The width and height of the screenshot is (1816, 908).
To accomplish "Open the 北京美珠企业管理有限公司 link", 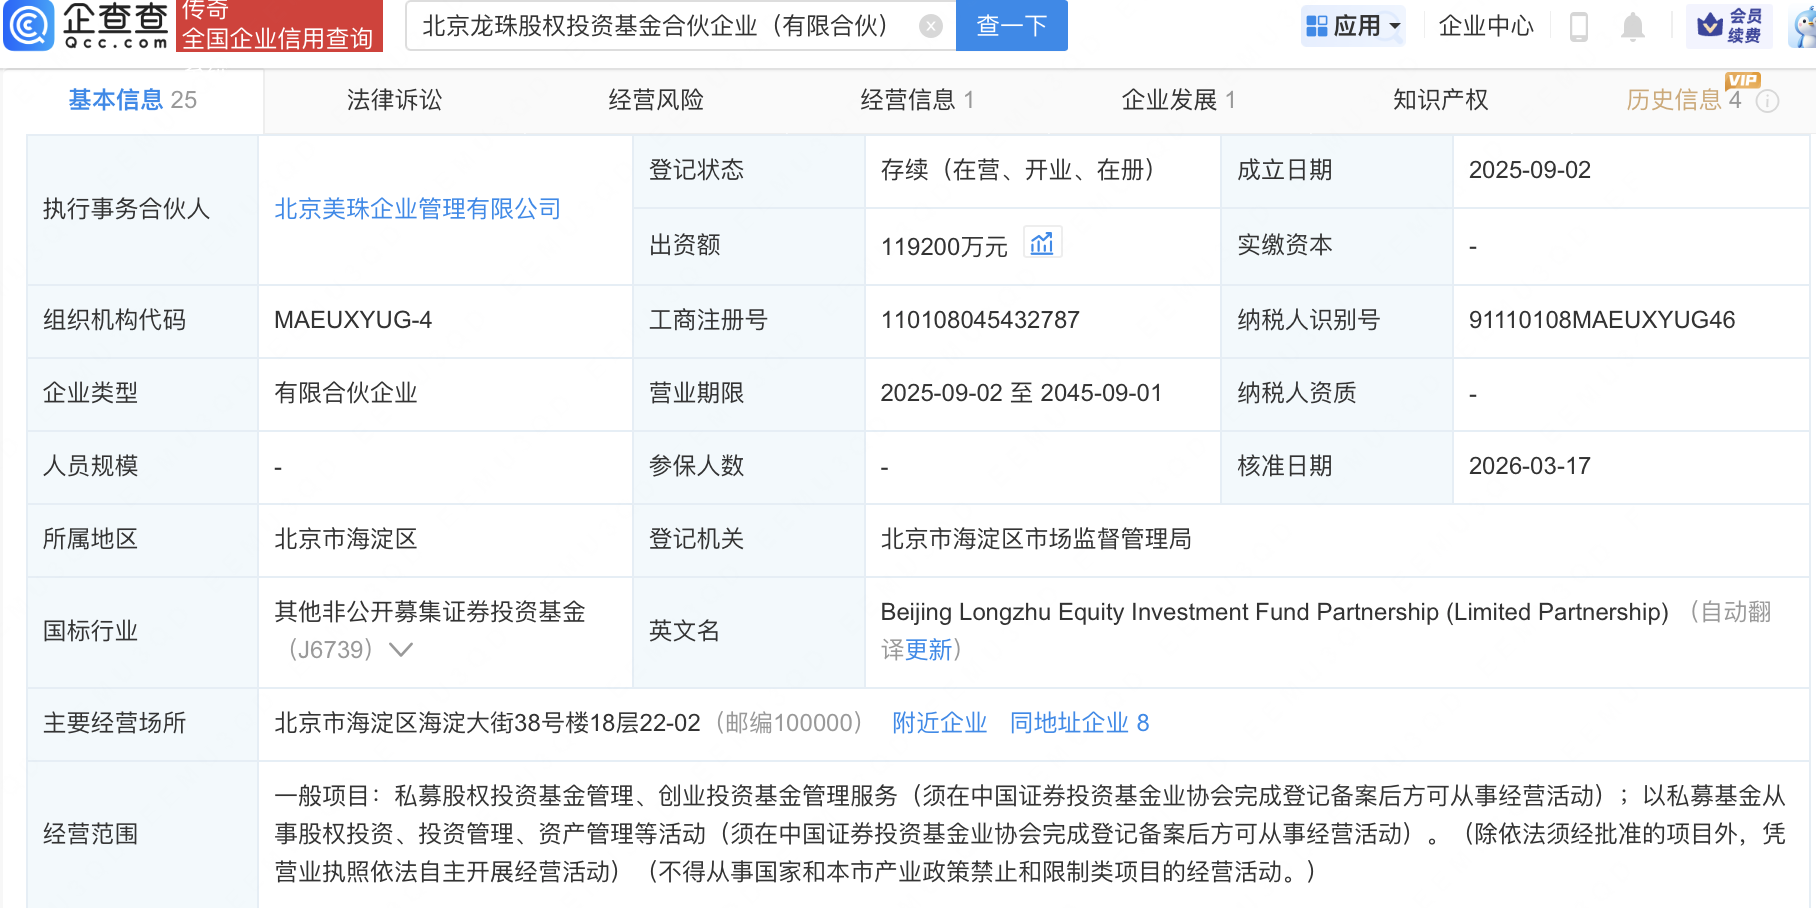I will click(x=417, y=209).
